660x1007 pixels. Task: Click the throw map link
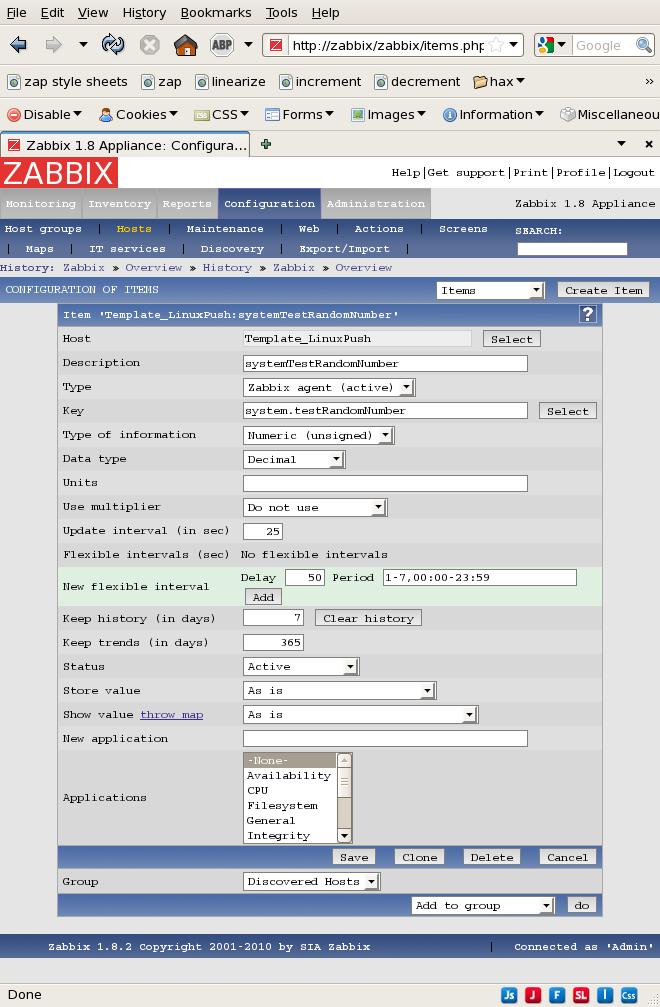click(x=171, y=715)
